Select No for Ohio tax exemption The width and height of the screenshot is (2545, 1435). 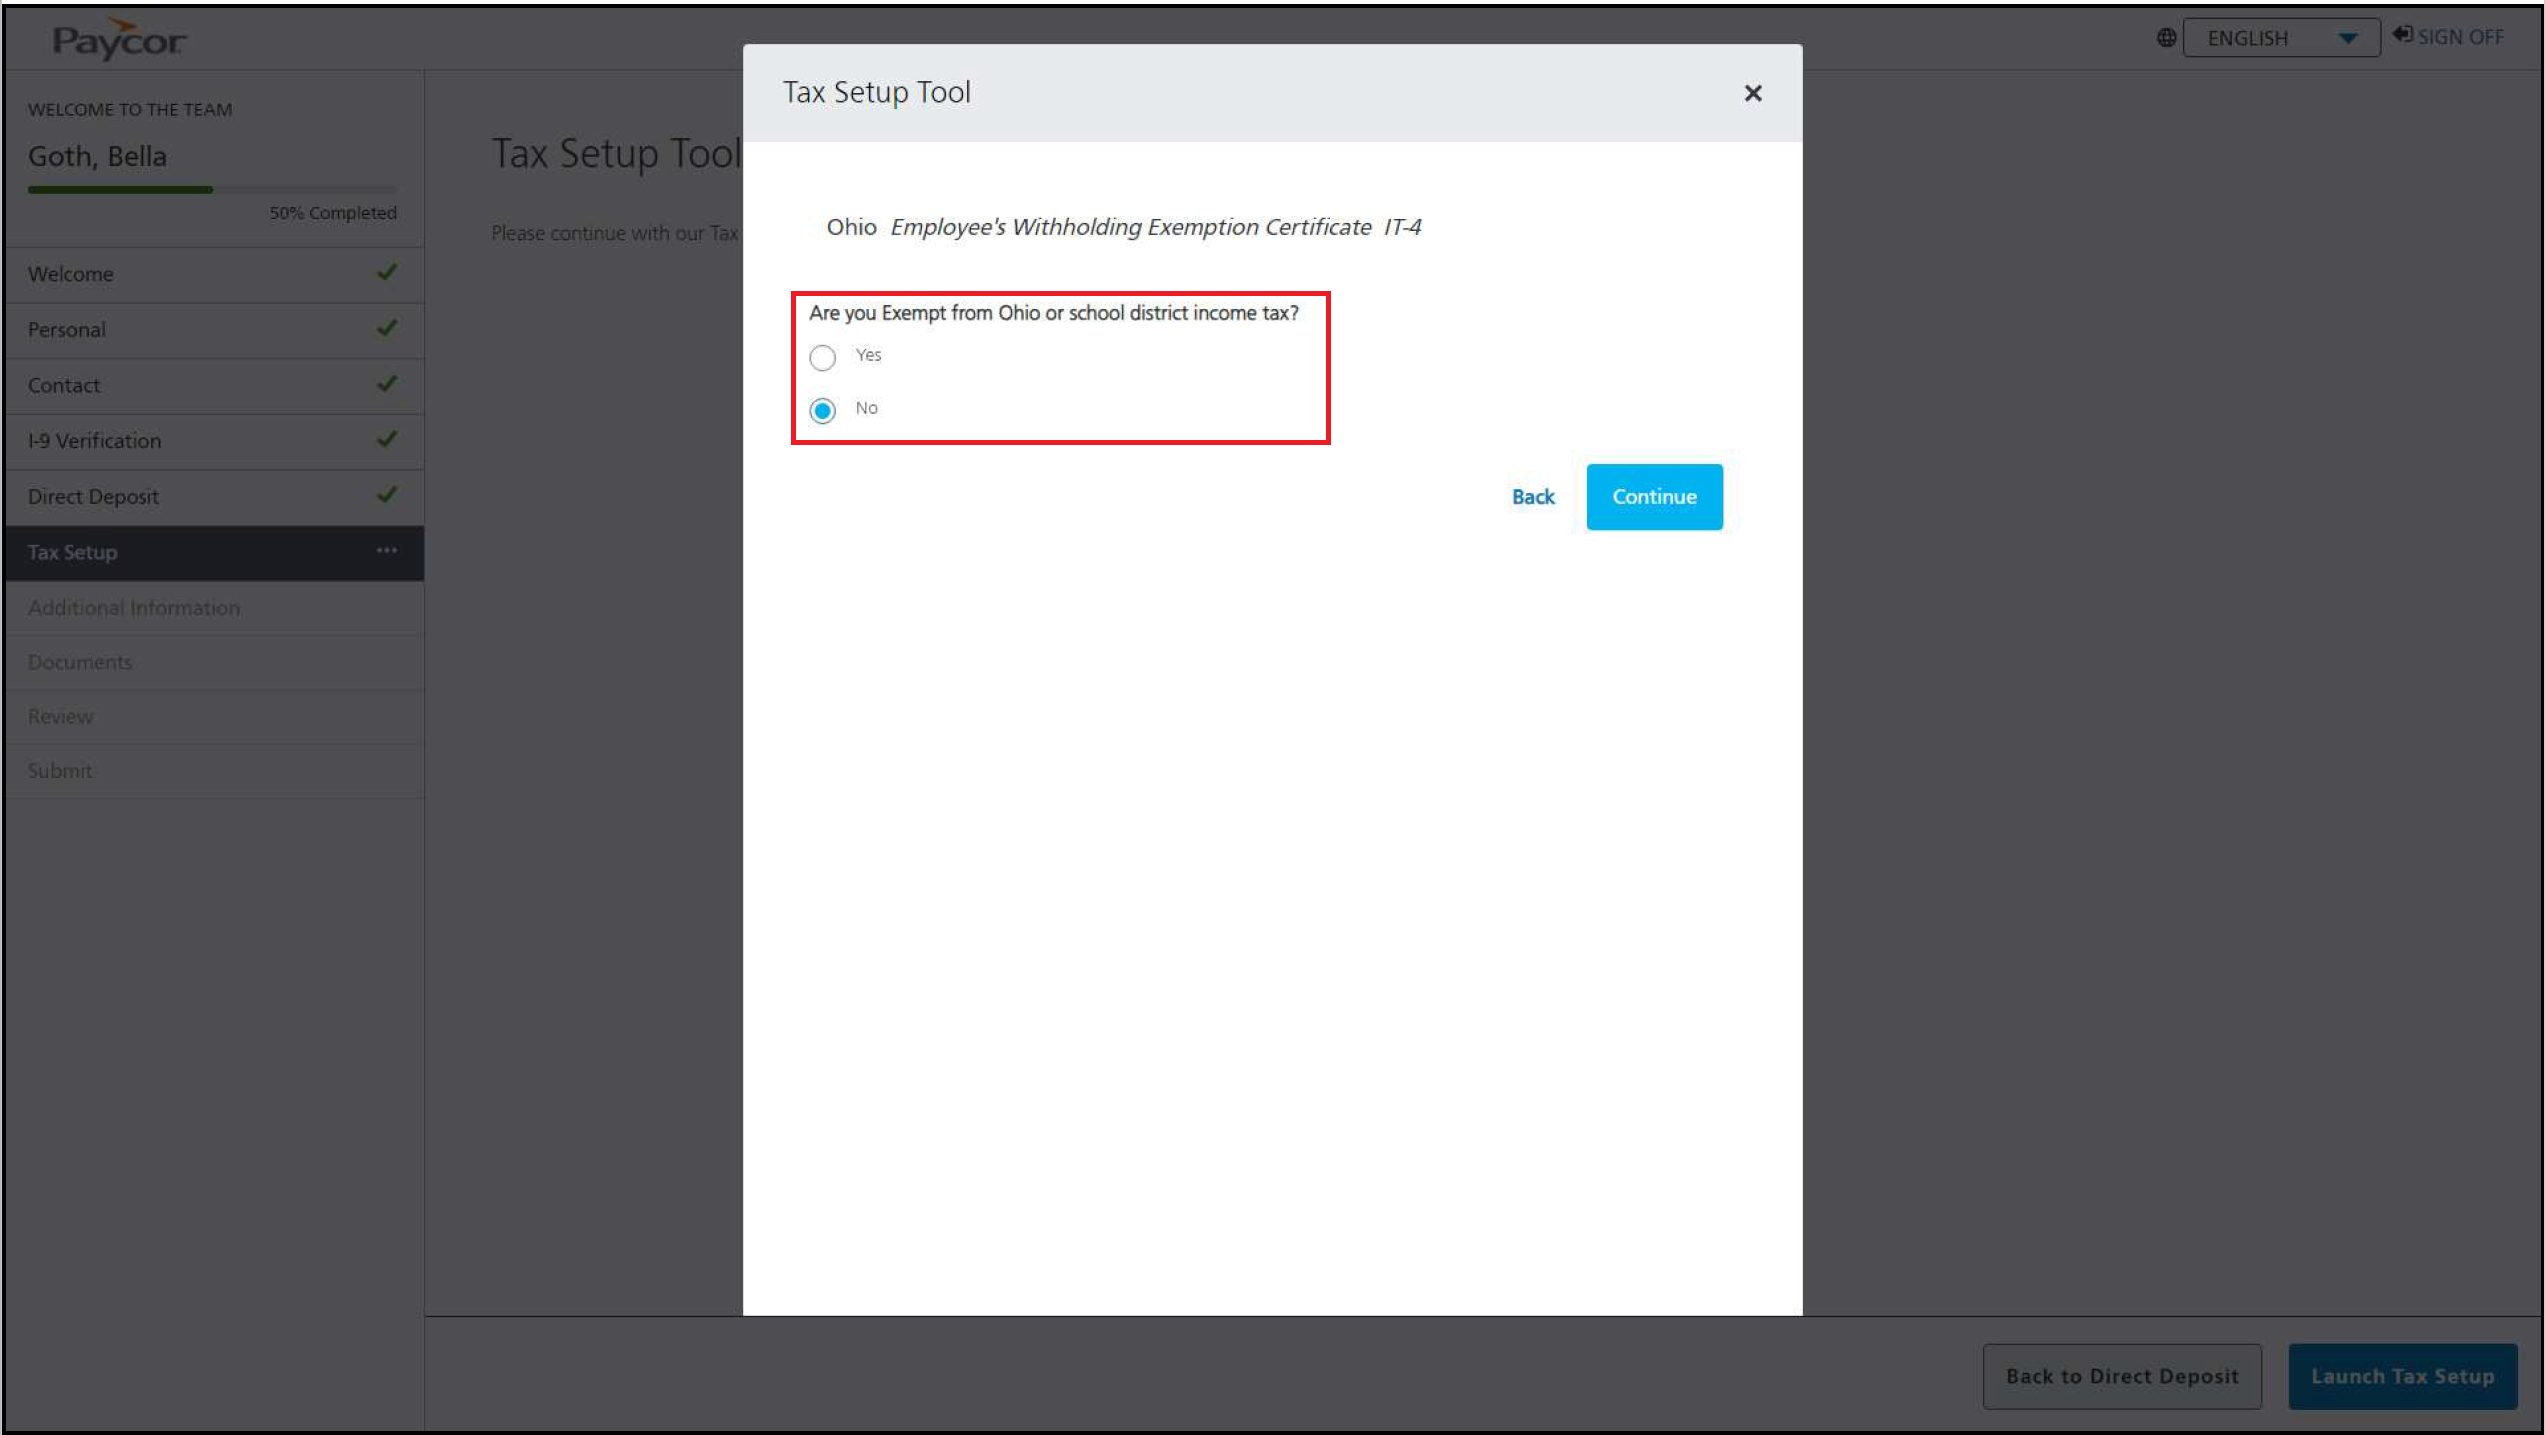(822, 410)
